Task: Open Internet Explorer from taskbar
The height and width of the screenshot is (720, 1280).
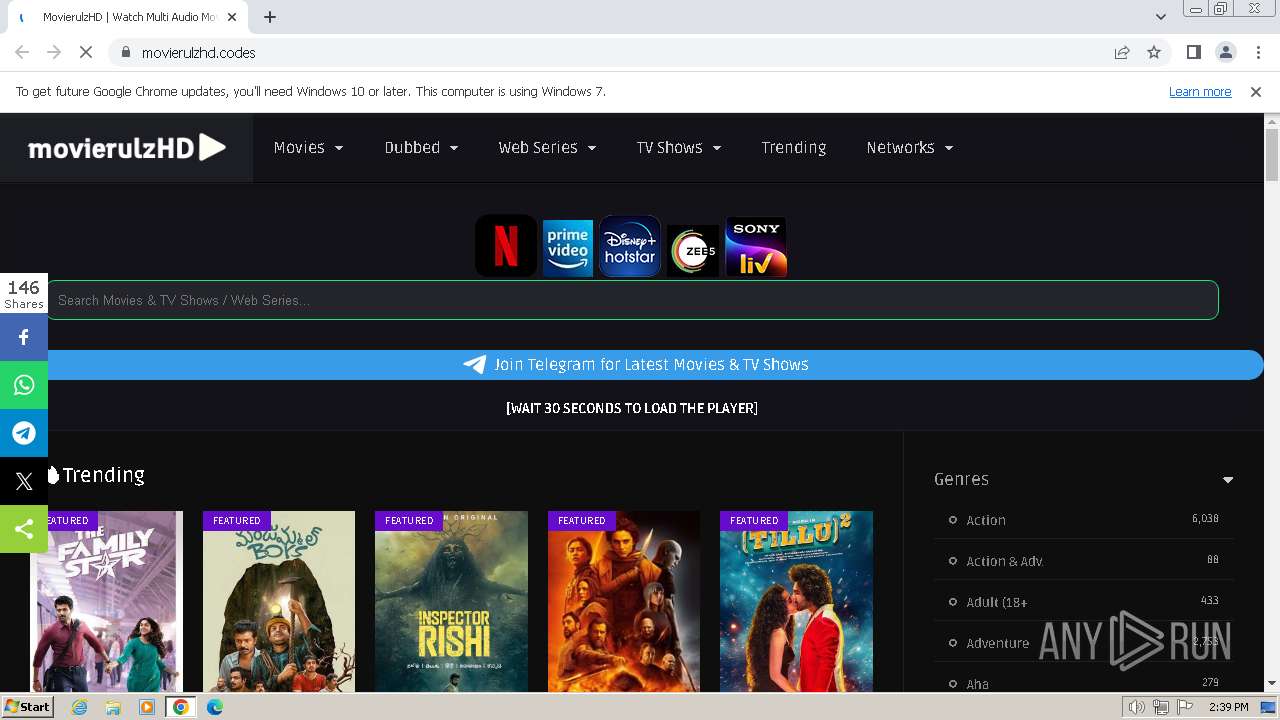Action: pyautogui.click(x=80, y=707)
